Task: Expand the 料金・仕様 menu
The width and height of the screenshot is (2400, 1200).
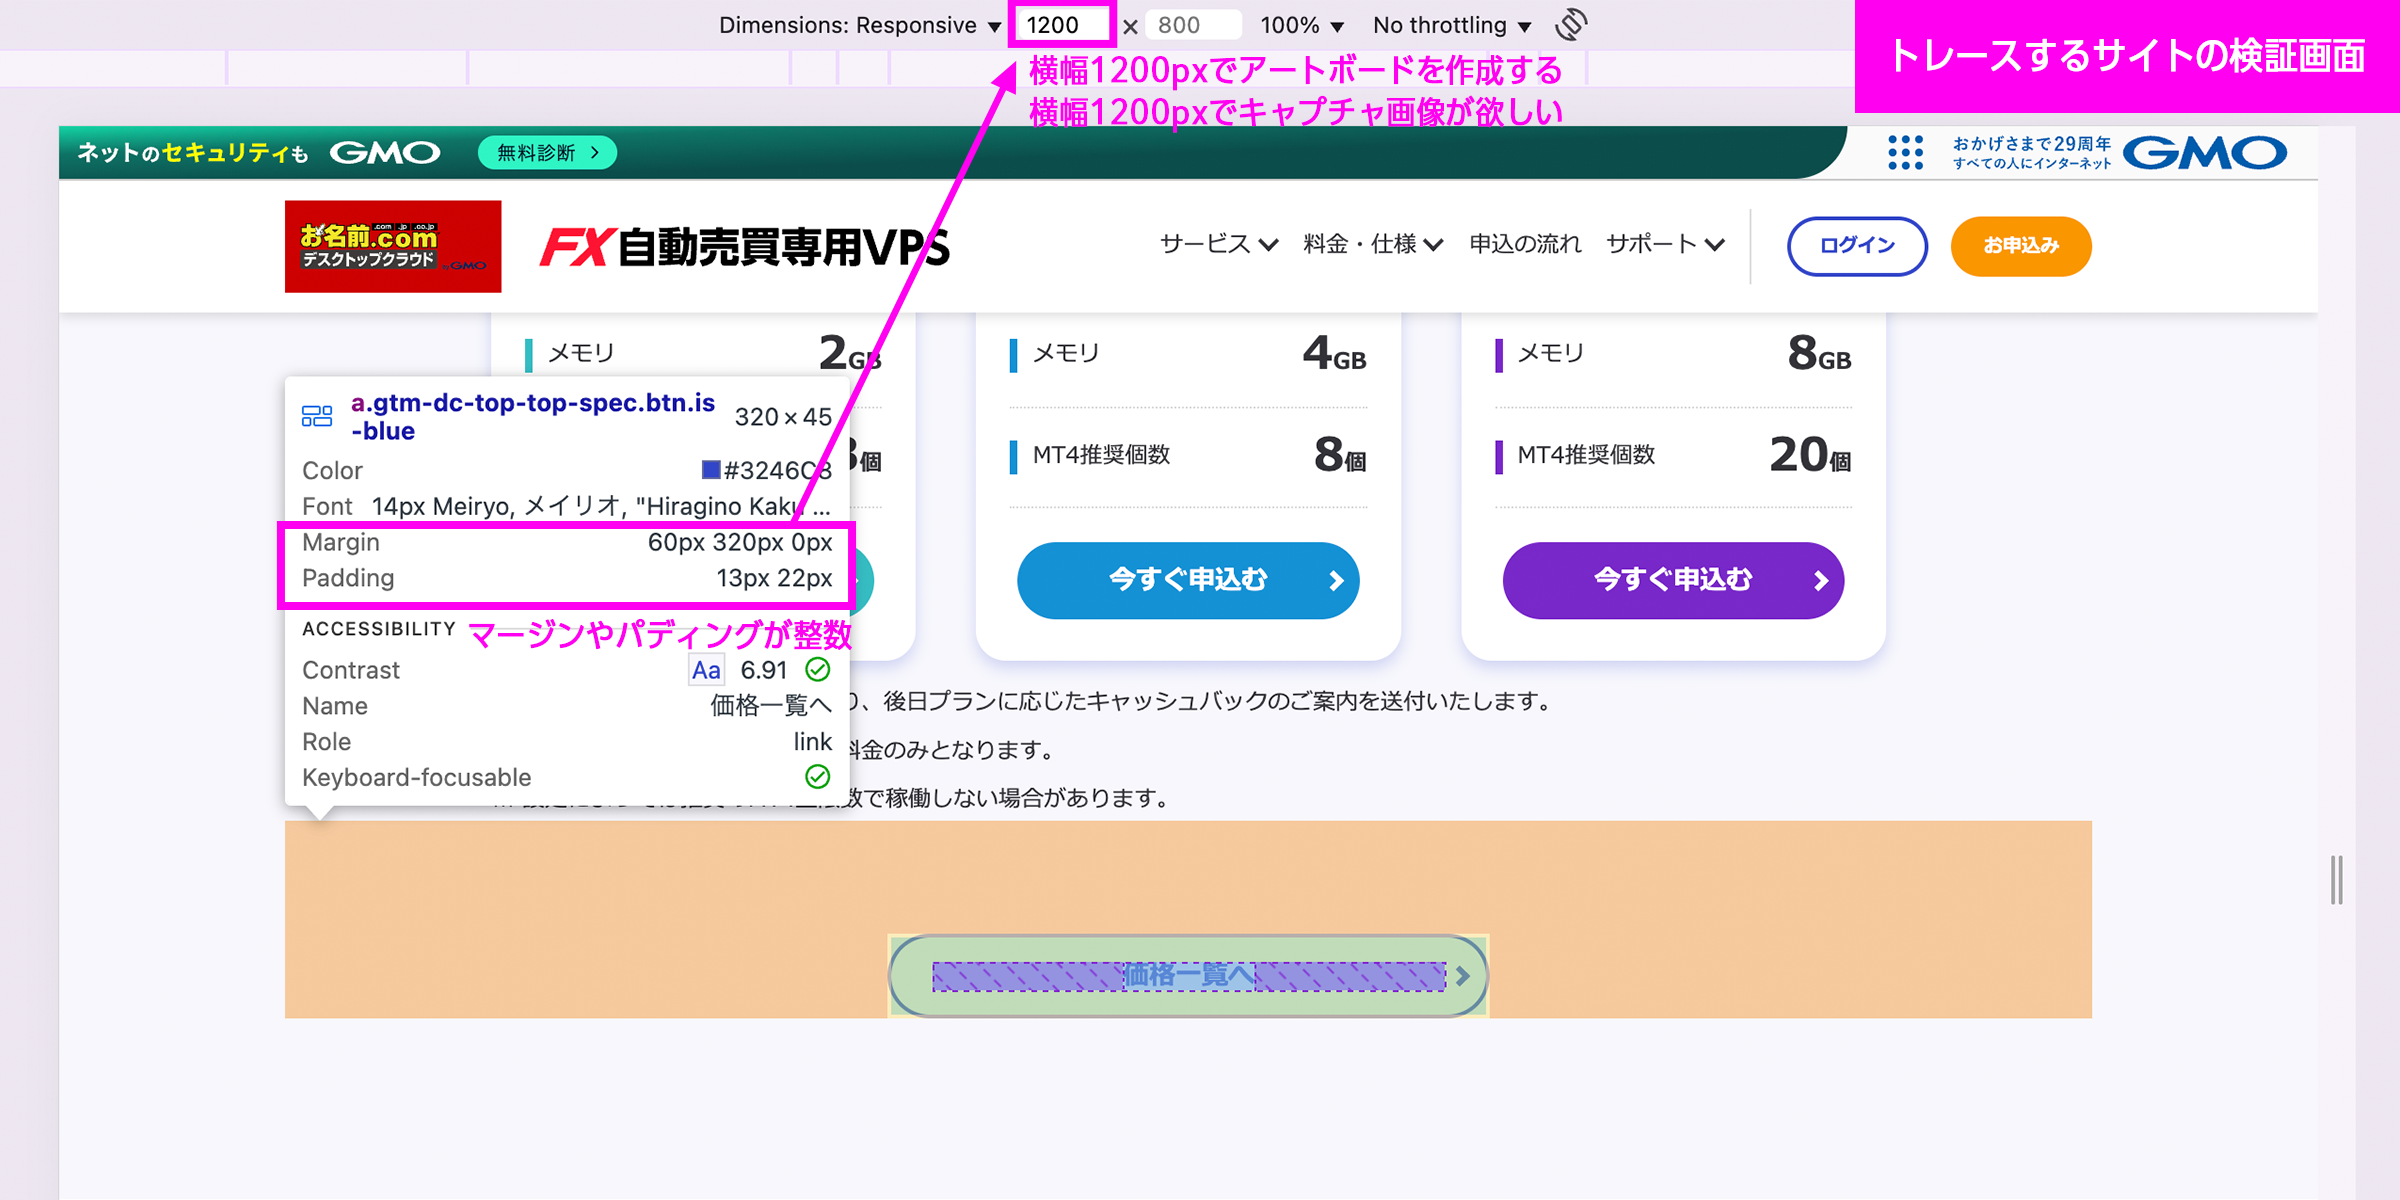Action: click(1372, 244)
